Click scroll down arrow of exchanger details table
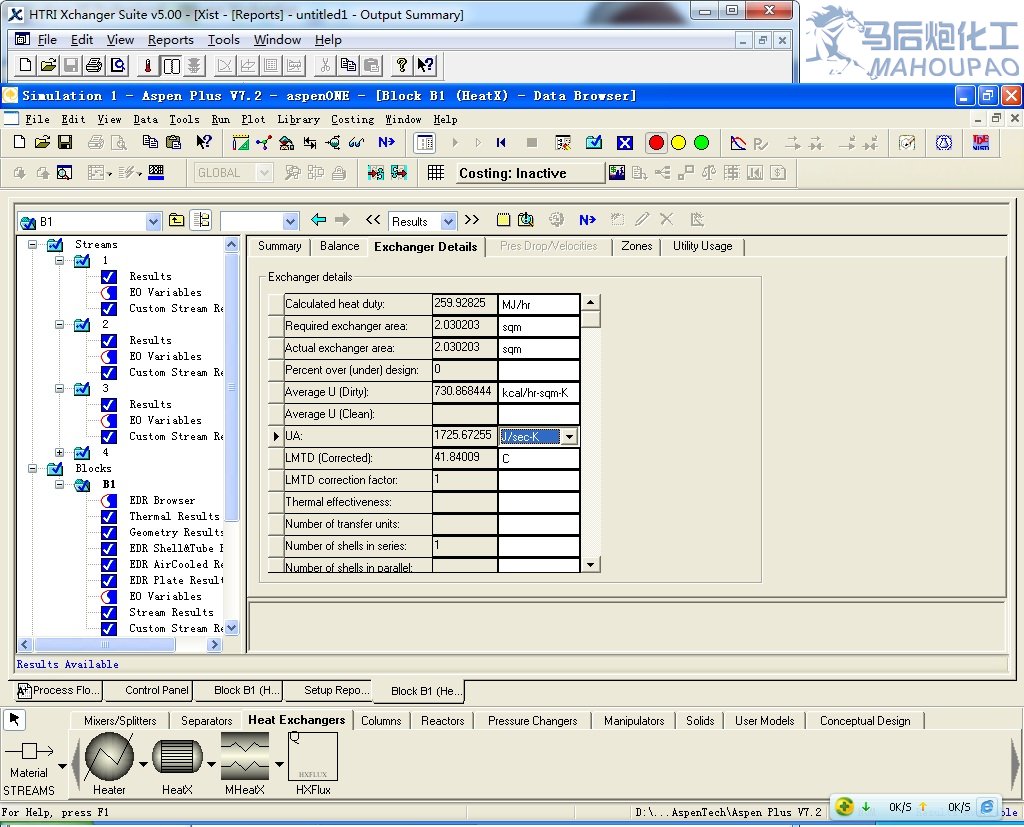The width and height of the screenshot is (1024, 827). click(x=590, y=564)
